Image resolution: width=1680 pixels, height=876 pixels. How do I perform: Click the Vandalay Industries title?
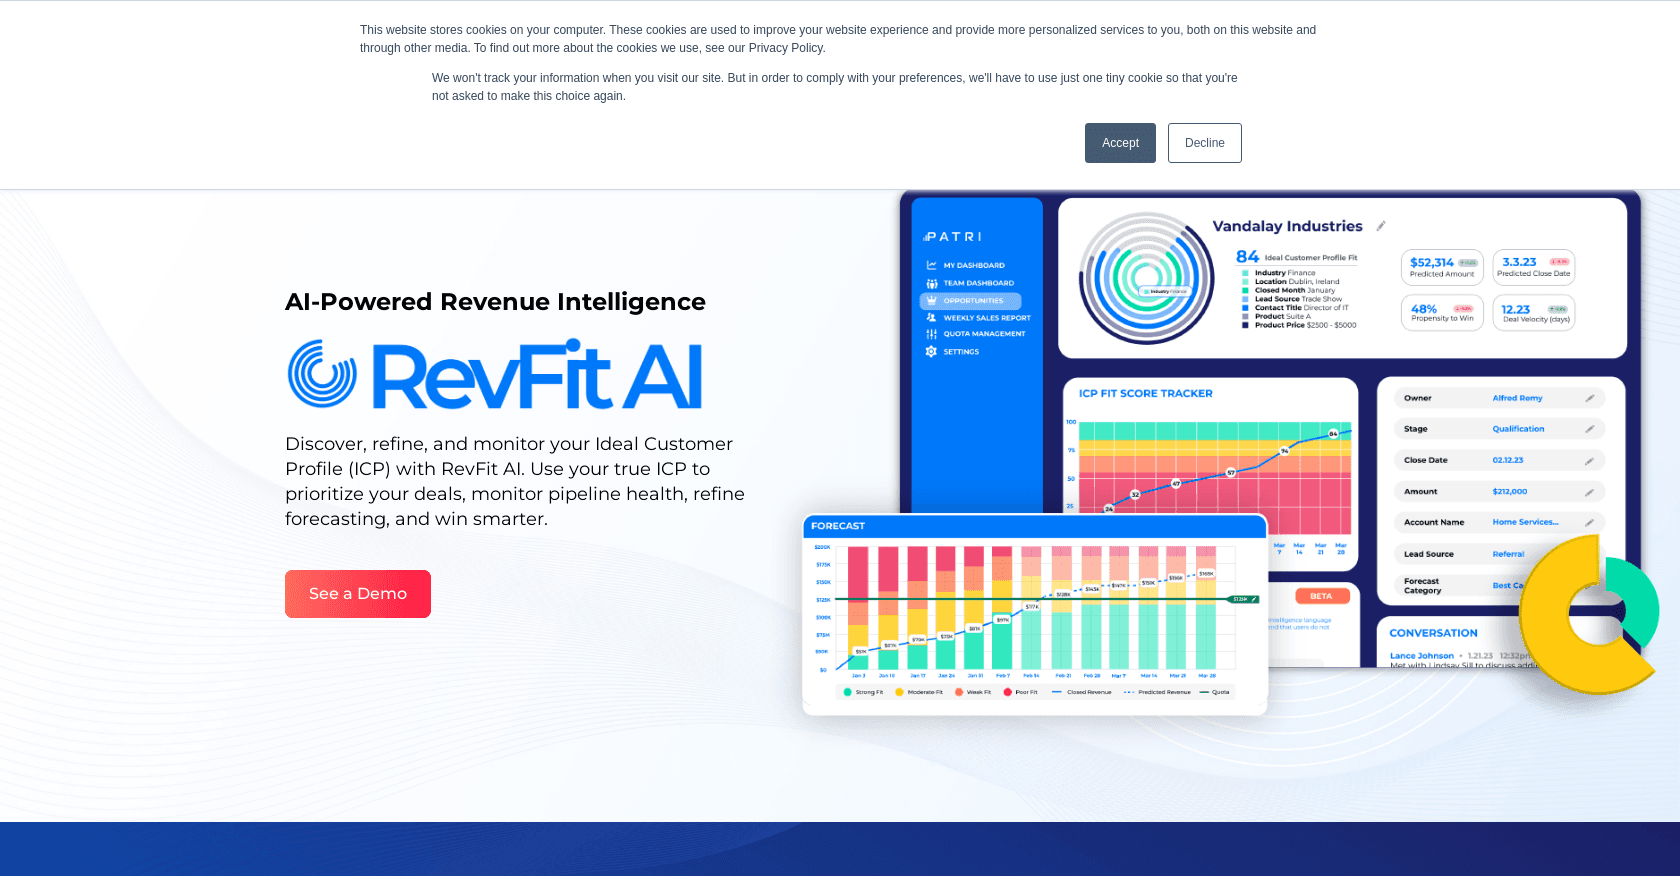(x=1288, y=226)
